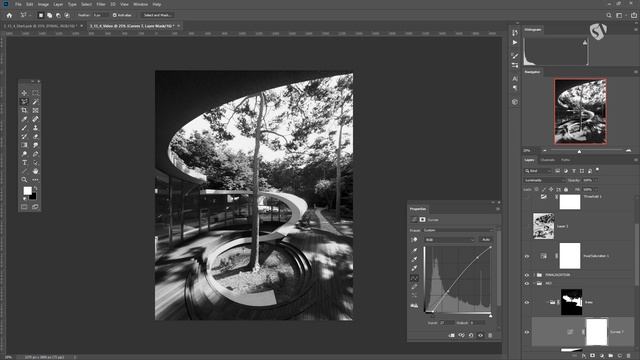The image size is (640, 360).
Task: Select the Gradient tool
Action: [24, 145]
